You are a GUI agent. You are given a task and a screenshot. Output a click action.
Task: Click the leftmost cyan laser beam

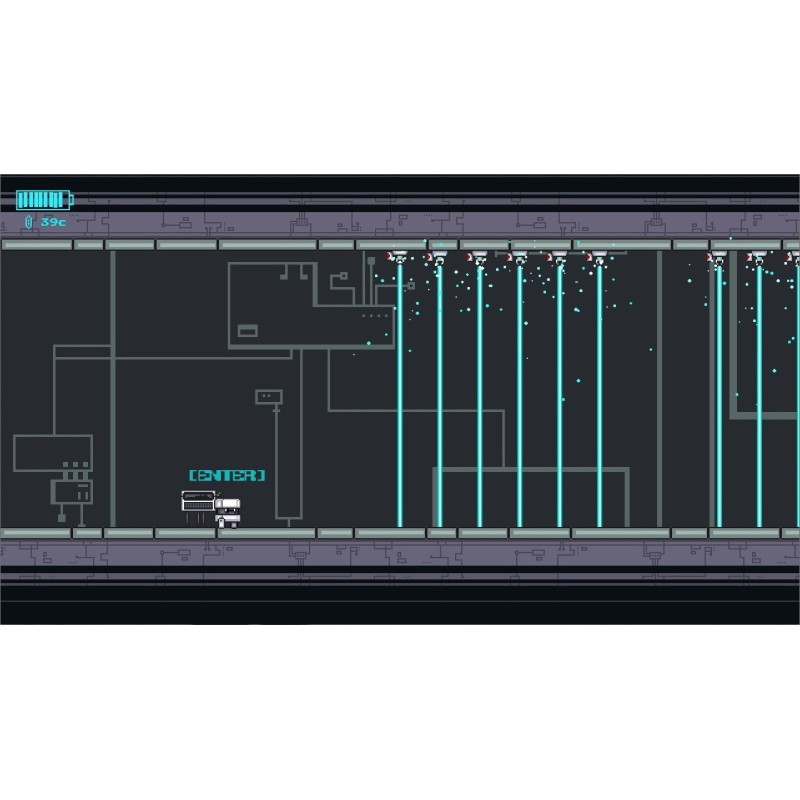click(x=399, y=400)
